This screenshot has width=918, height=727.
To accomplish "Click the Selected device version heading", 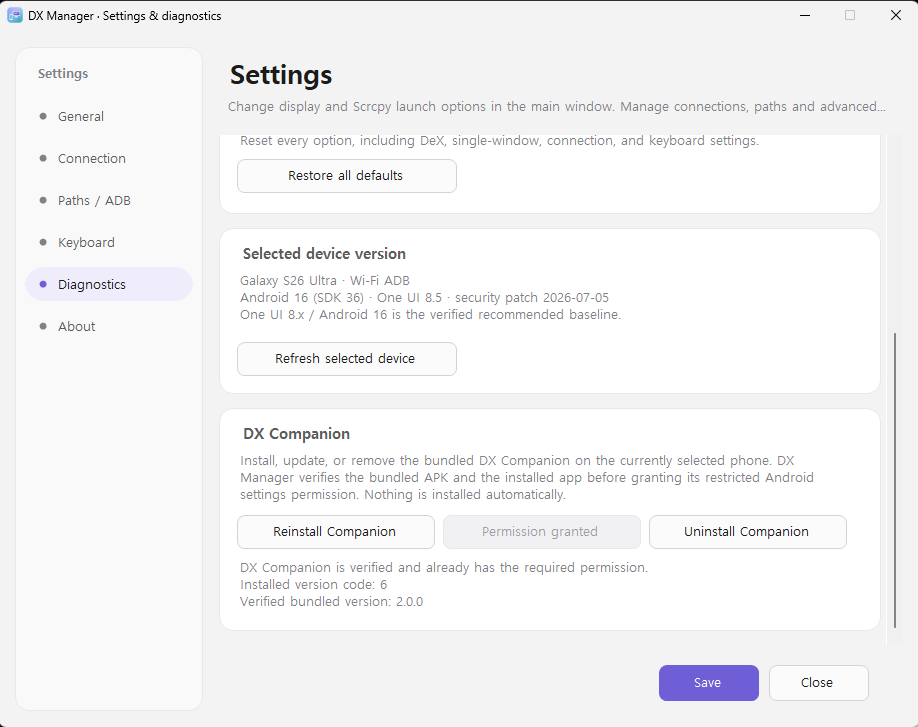I will coord(324,254).
